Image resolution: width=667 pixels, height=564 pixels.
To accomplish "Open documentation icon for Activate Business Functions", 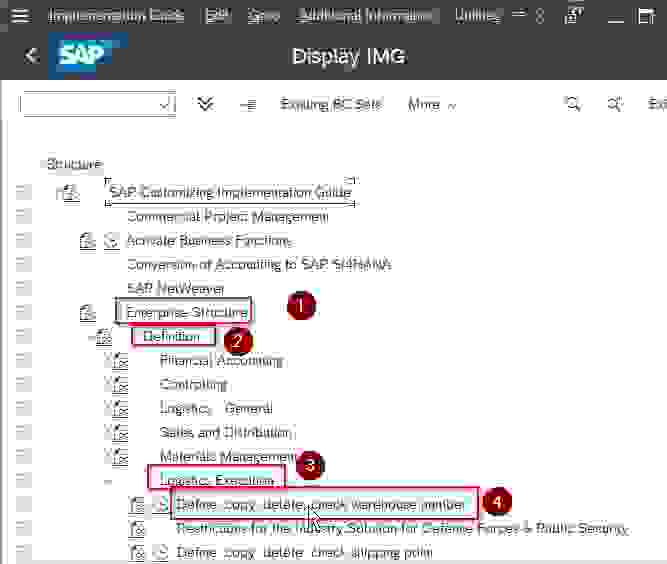I will pos(88,240).
